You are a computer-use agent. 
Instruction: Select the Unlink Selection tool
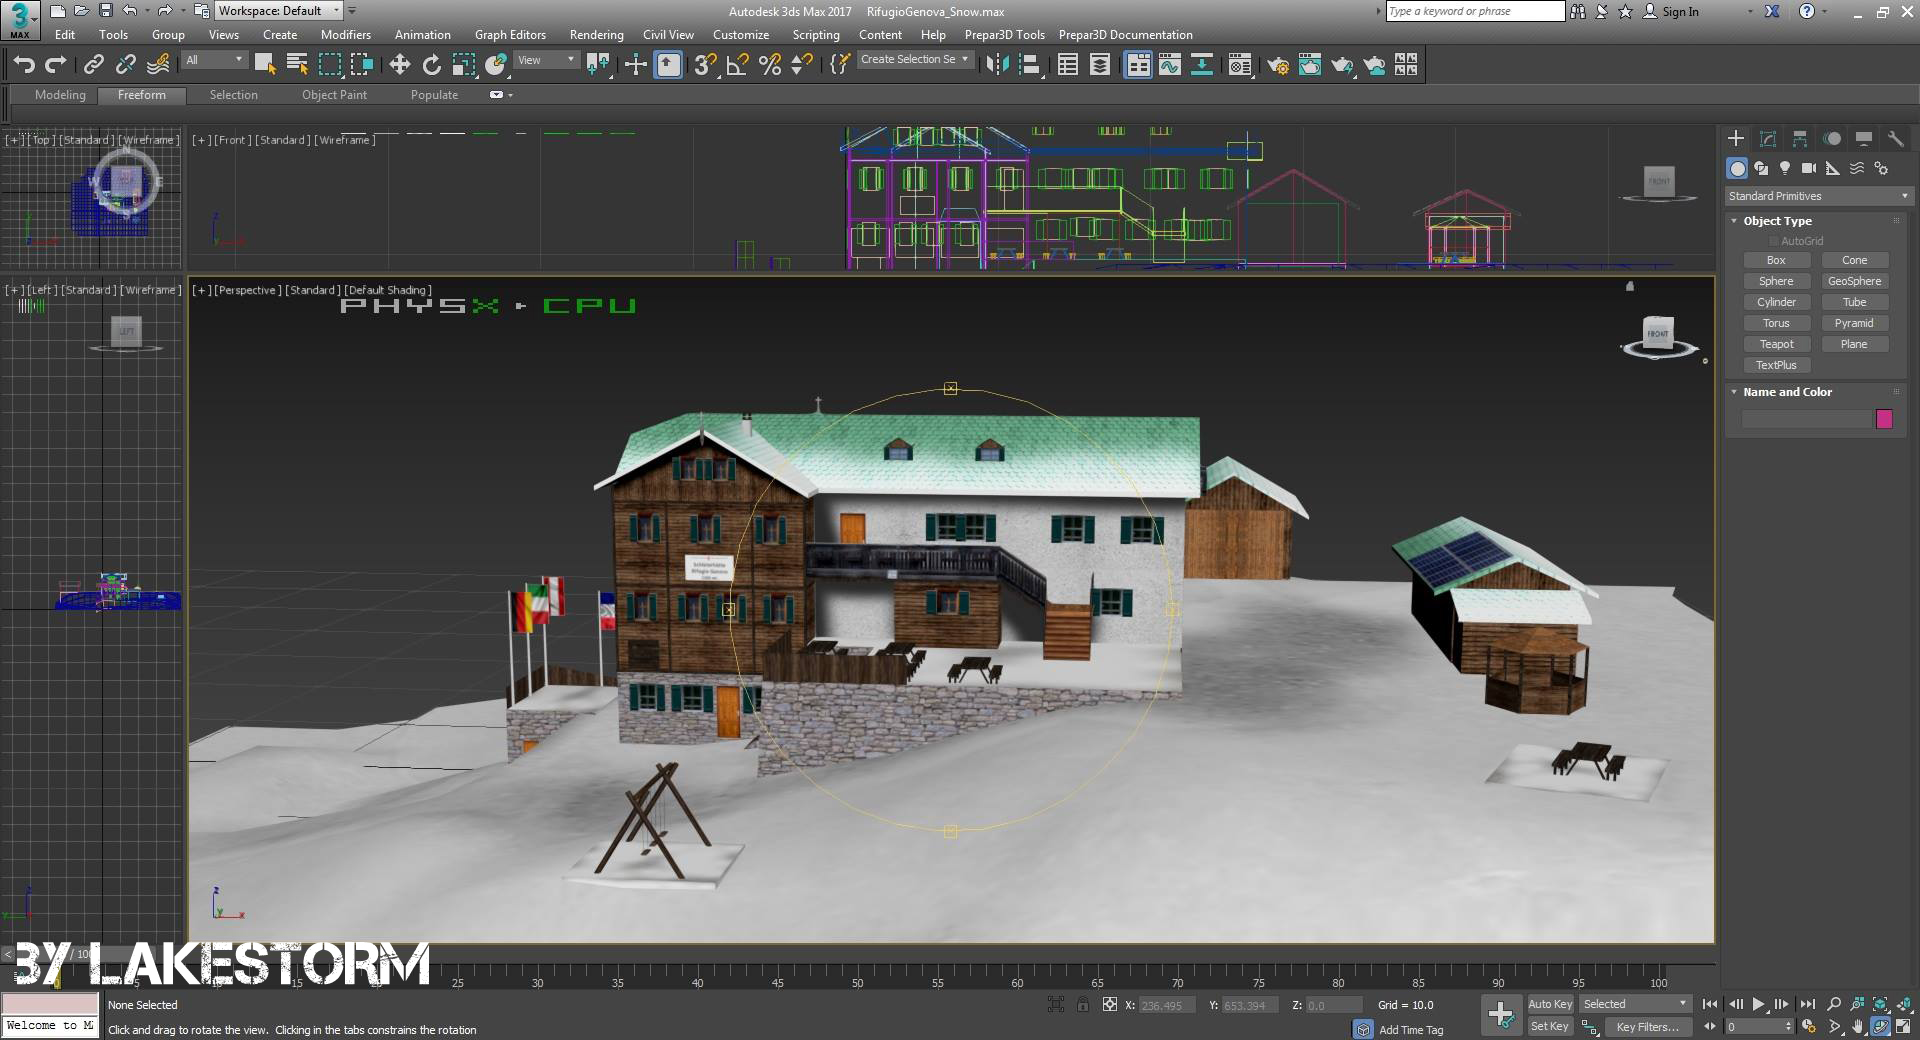tap(126, 65)
